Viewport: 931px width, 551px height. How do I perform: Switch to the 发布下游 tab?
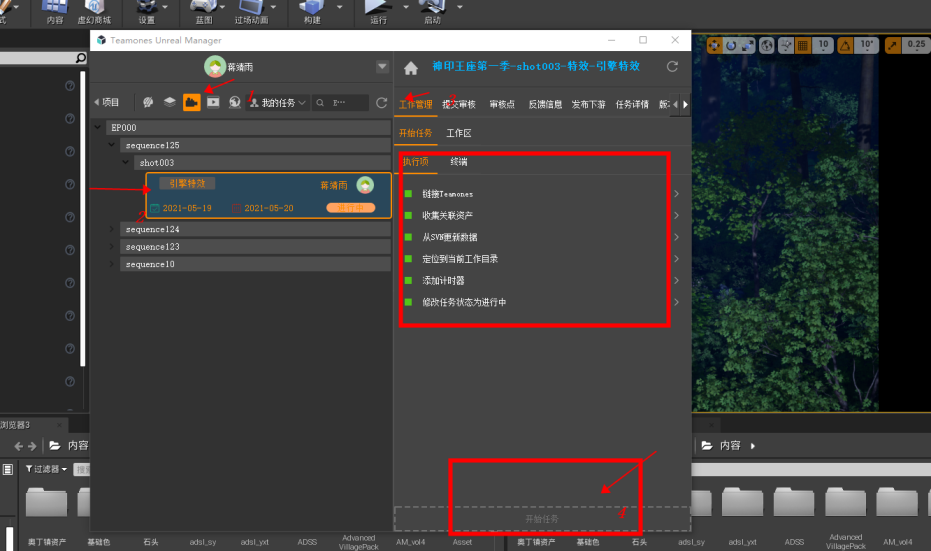(x=588, y=104)
